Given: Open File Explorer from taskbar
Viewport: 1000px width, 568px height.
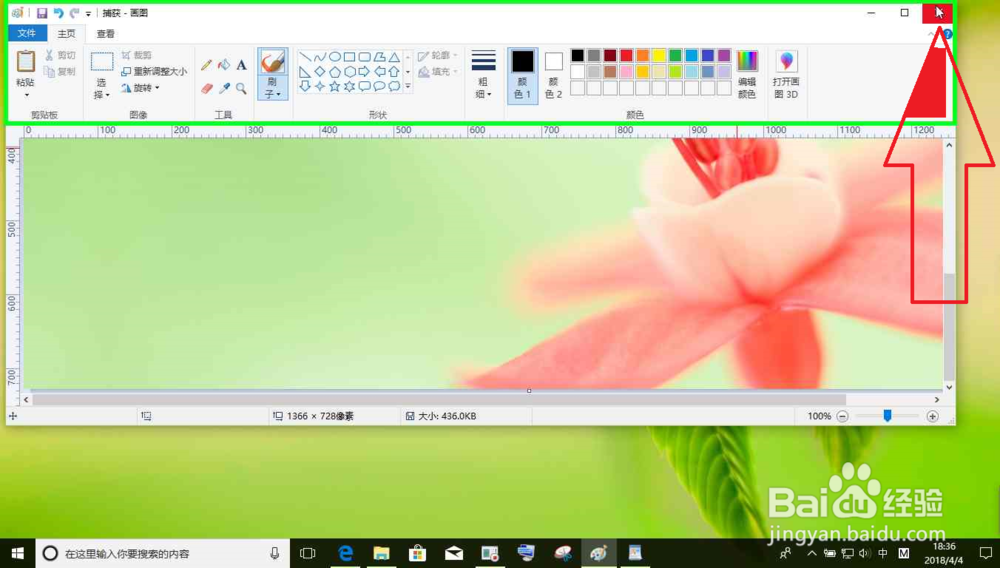Looking at the screenshot, I should 381,553.
